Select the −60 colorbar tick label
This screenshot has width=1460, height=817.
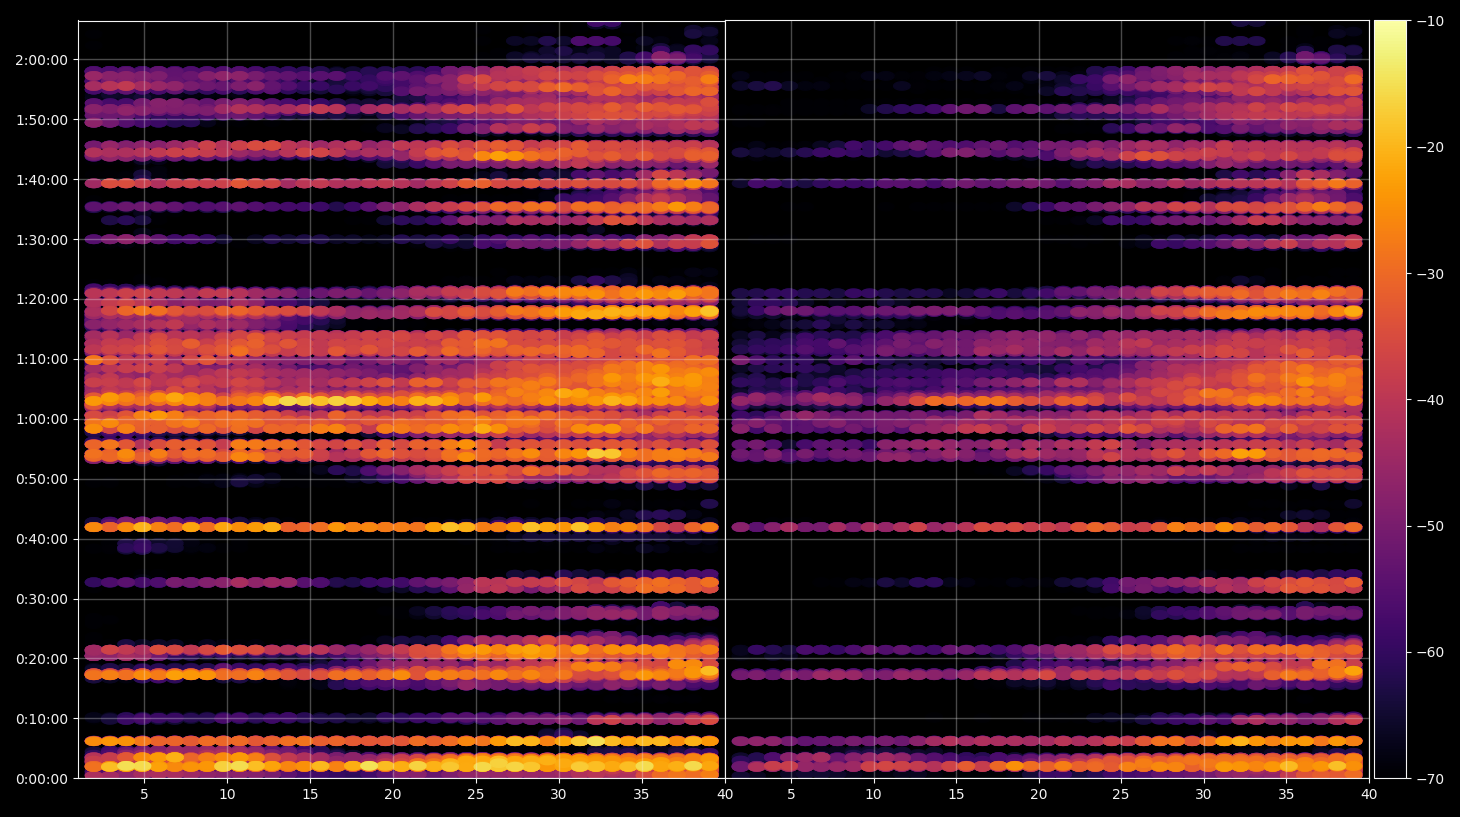[1431, 652]
